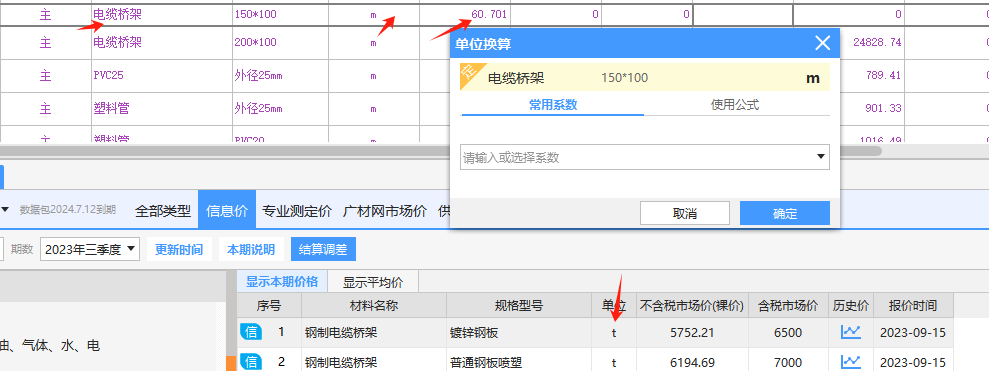Switch to 显示本期价格 tab
Image resolution: width=989 pixels, height=371 pixels.
[x=282, y=281]
